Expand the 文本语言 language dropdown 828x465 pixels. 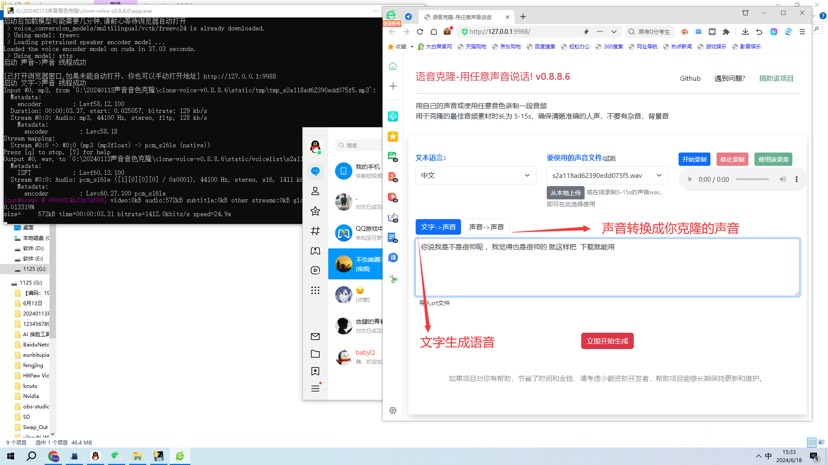[475, 175]
